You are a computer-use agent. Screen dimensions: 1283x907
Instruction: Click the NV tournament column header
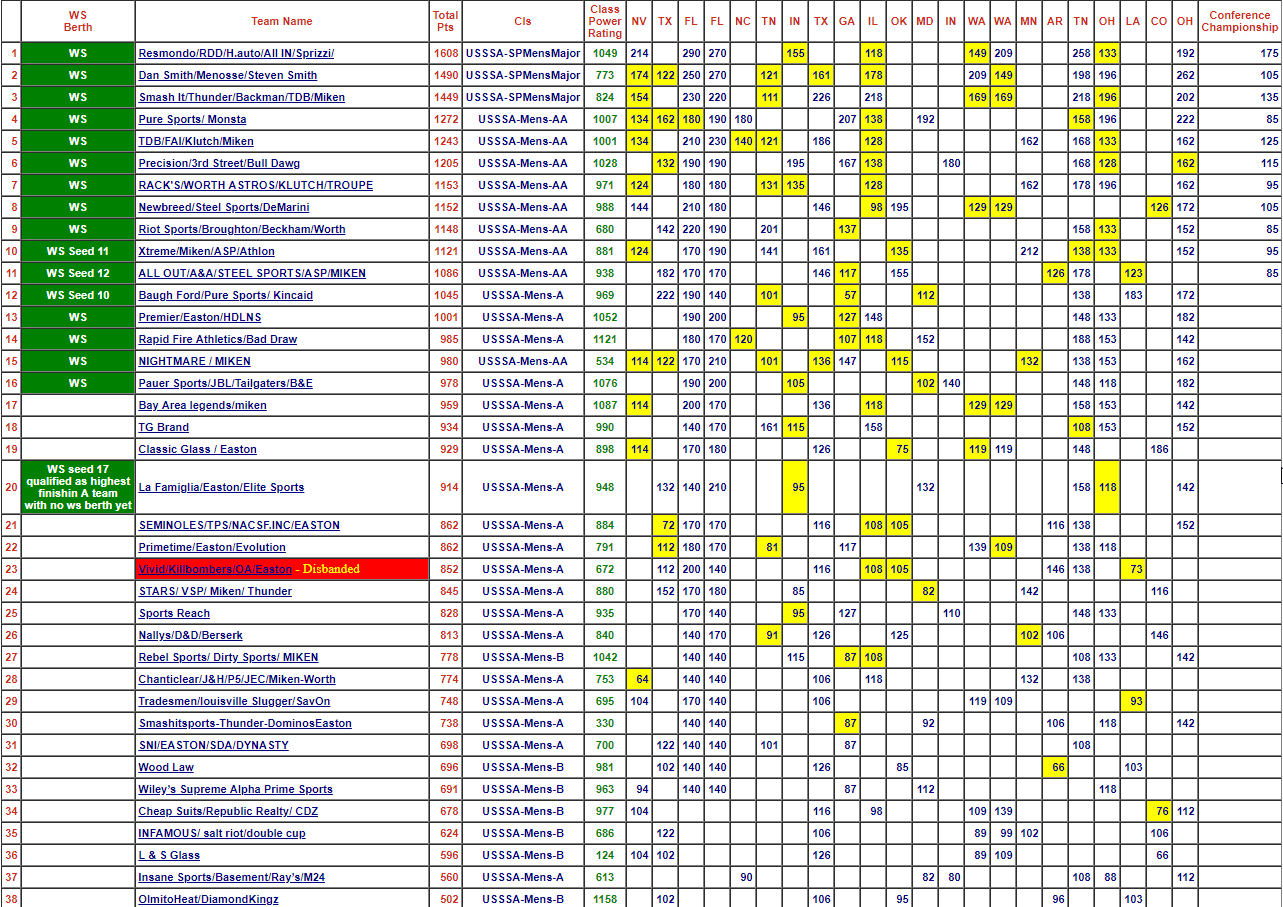(x=639, y=21)
